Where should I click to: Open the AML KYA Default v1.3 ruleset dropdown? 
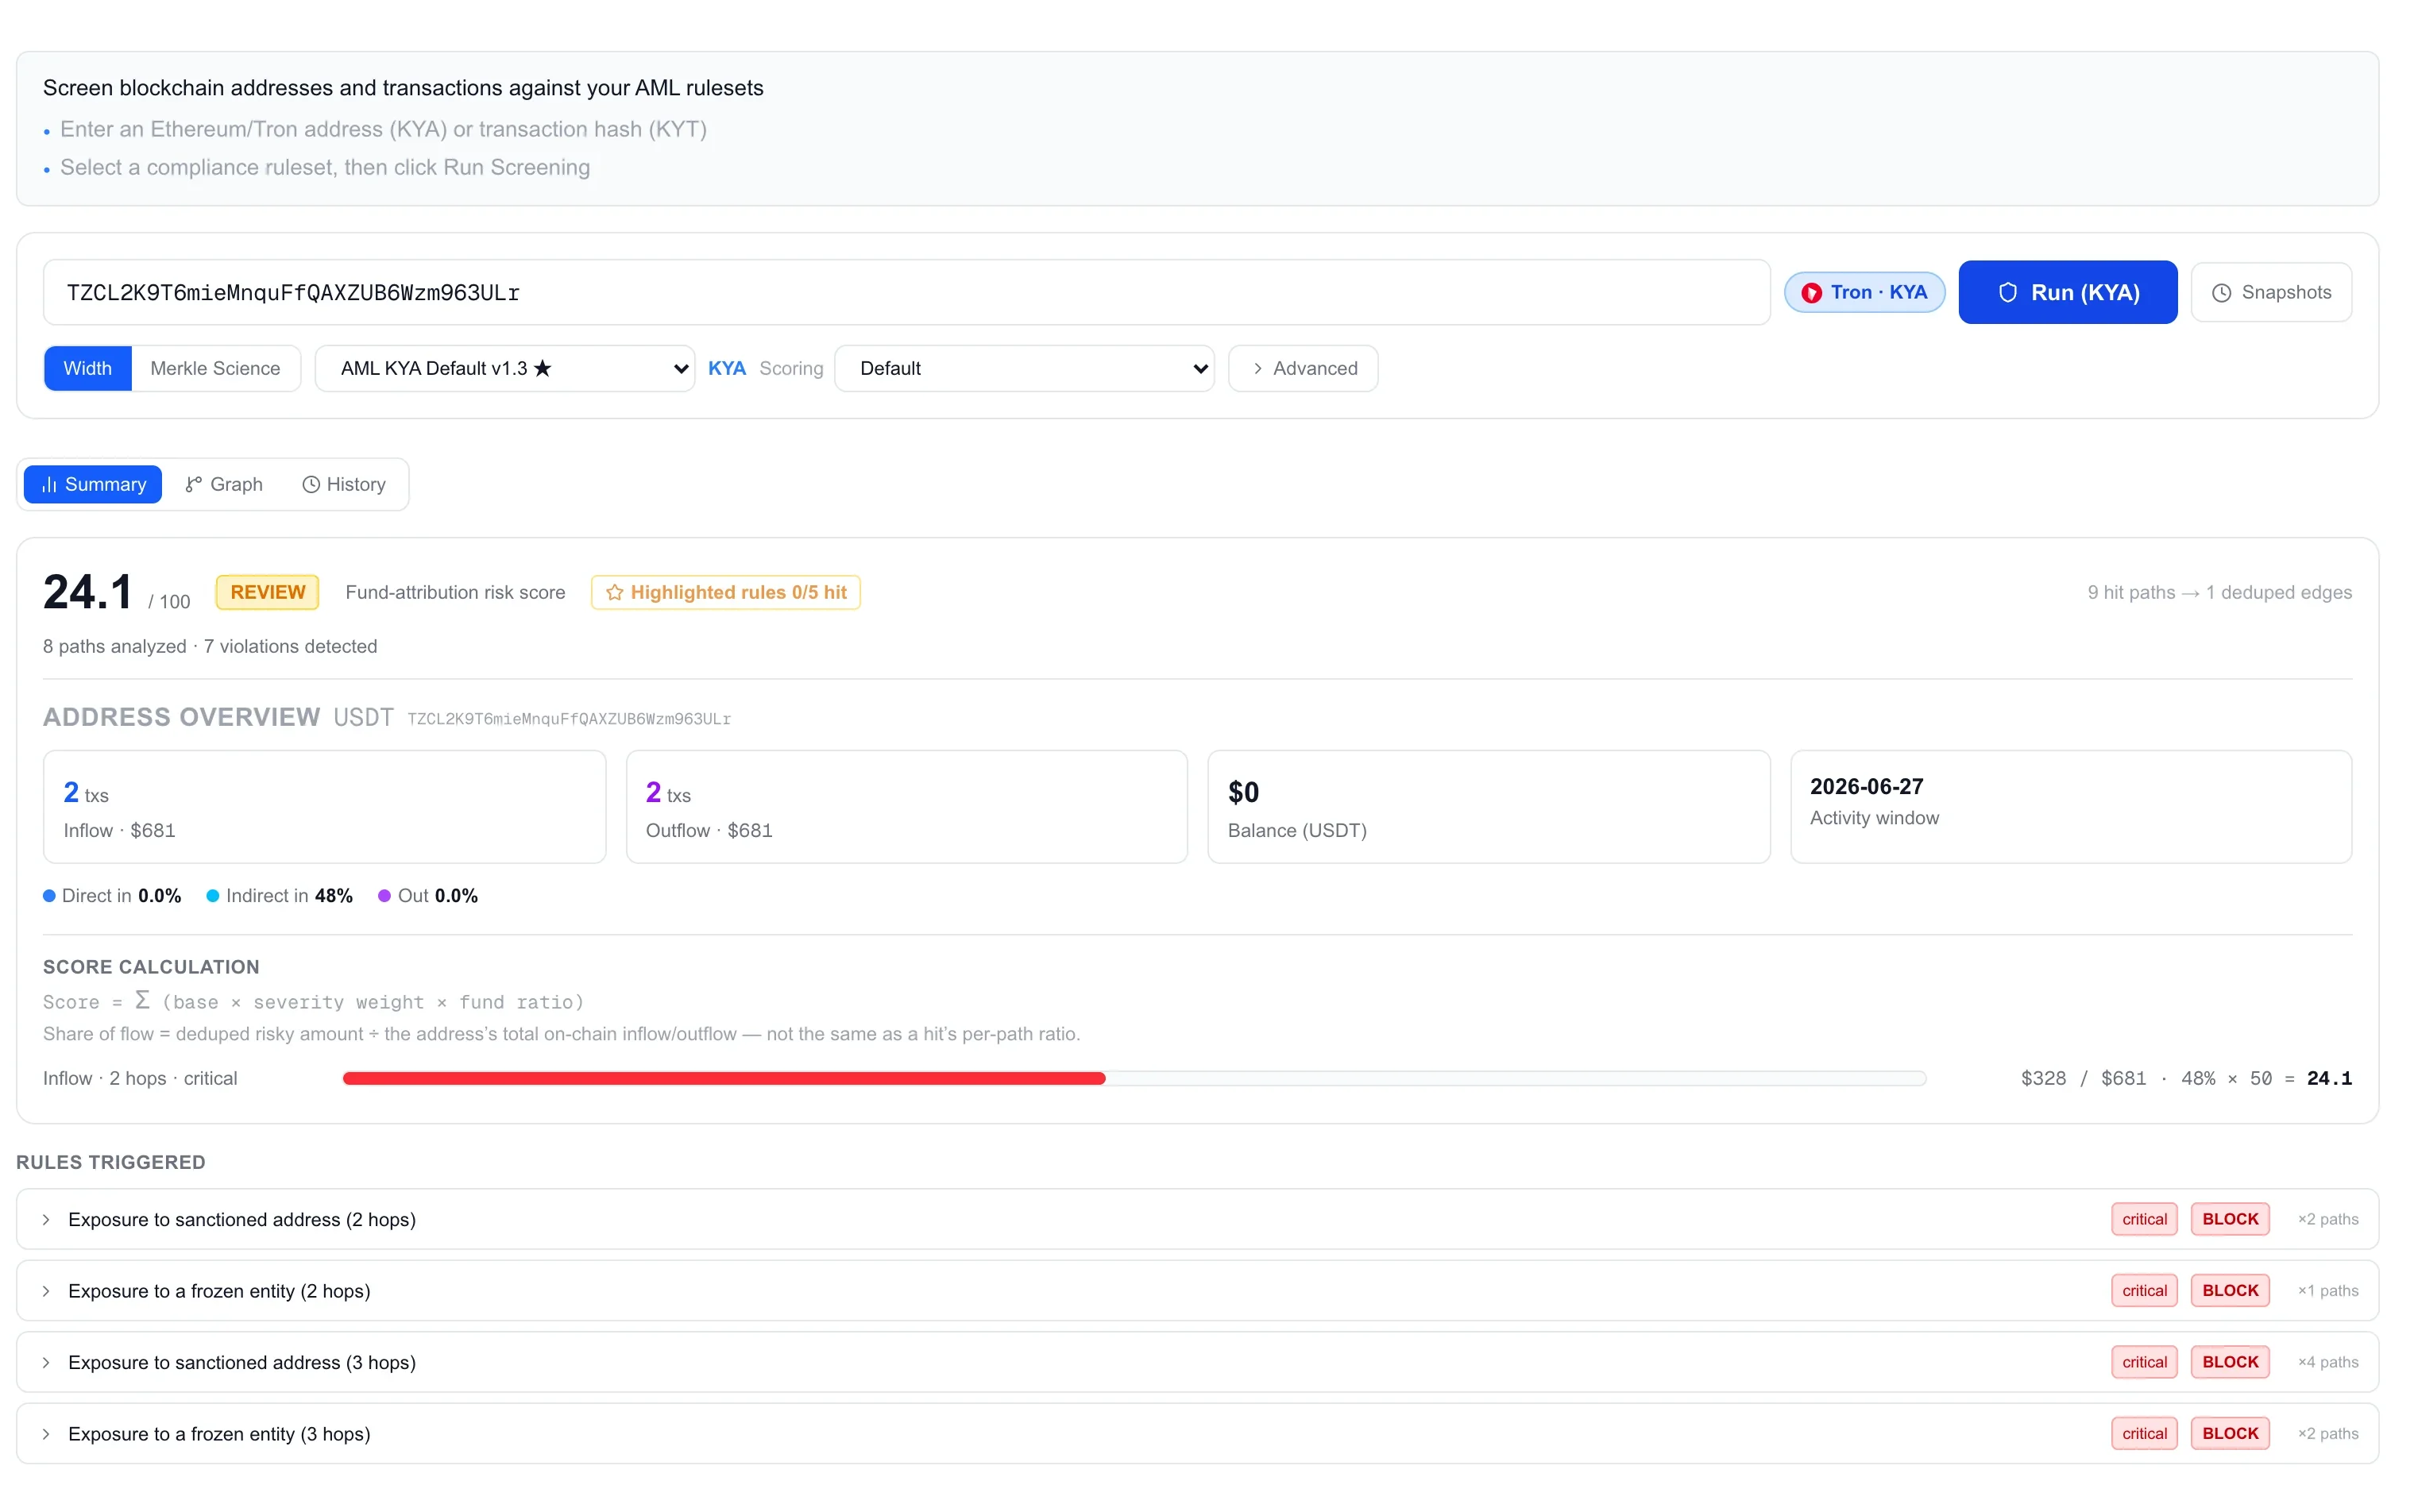click(504, 368)
